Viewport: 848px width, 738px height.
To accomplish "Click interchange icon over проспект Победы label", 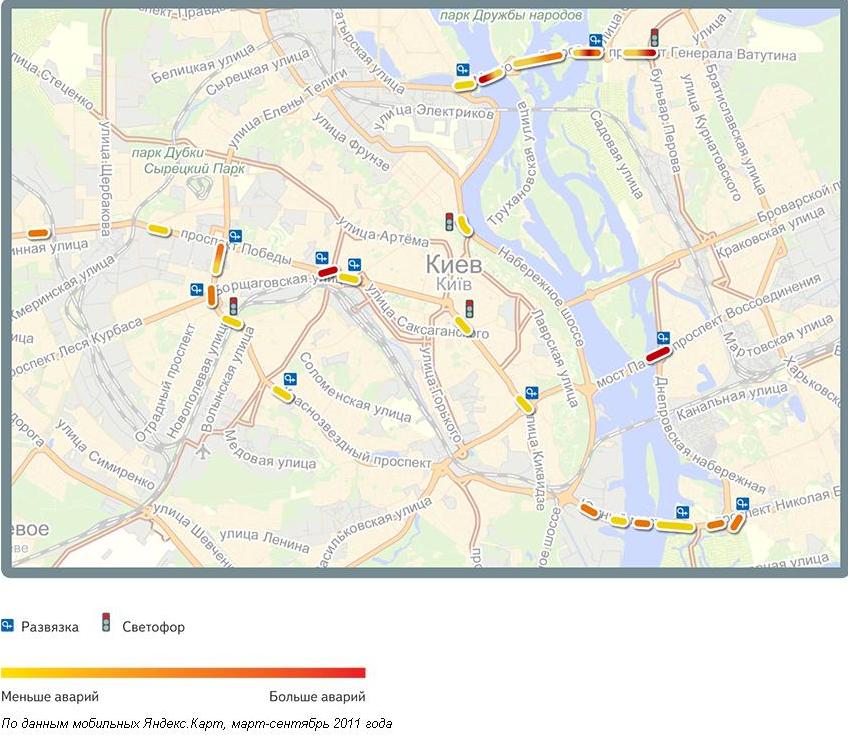I will [235, 236].
